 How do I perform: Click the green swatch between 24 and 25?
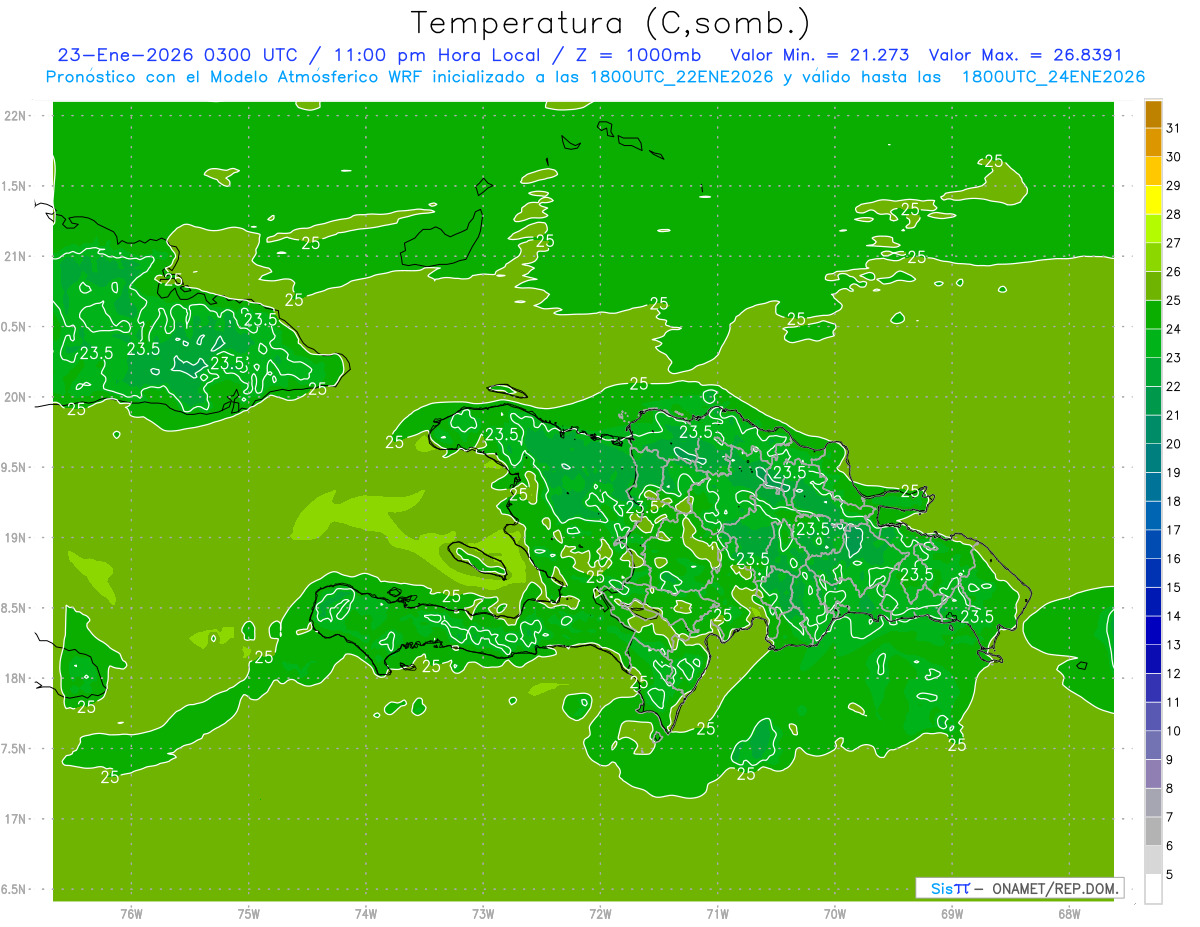(1153, 315)
